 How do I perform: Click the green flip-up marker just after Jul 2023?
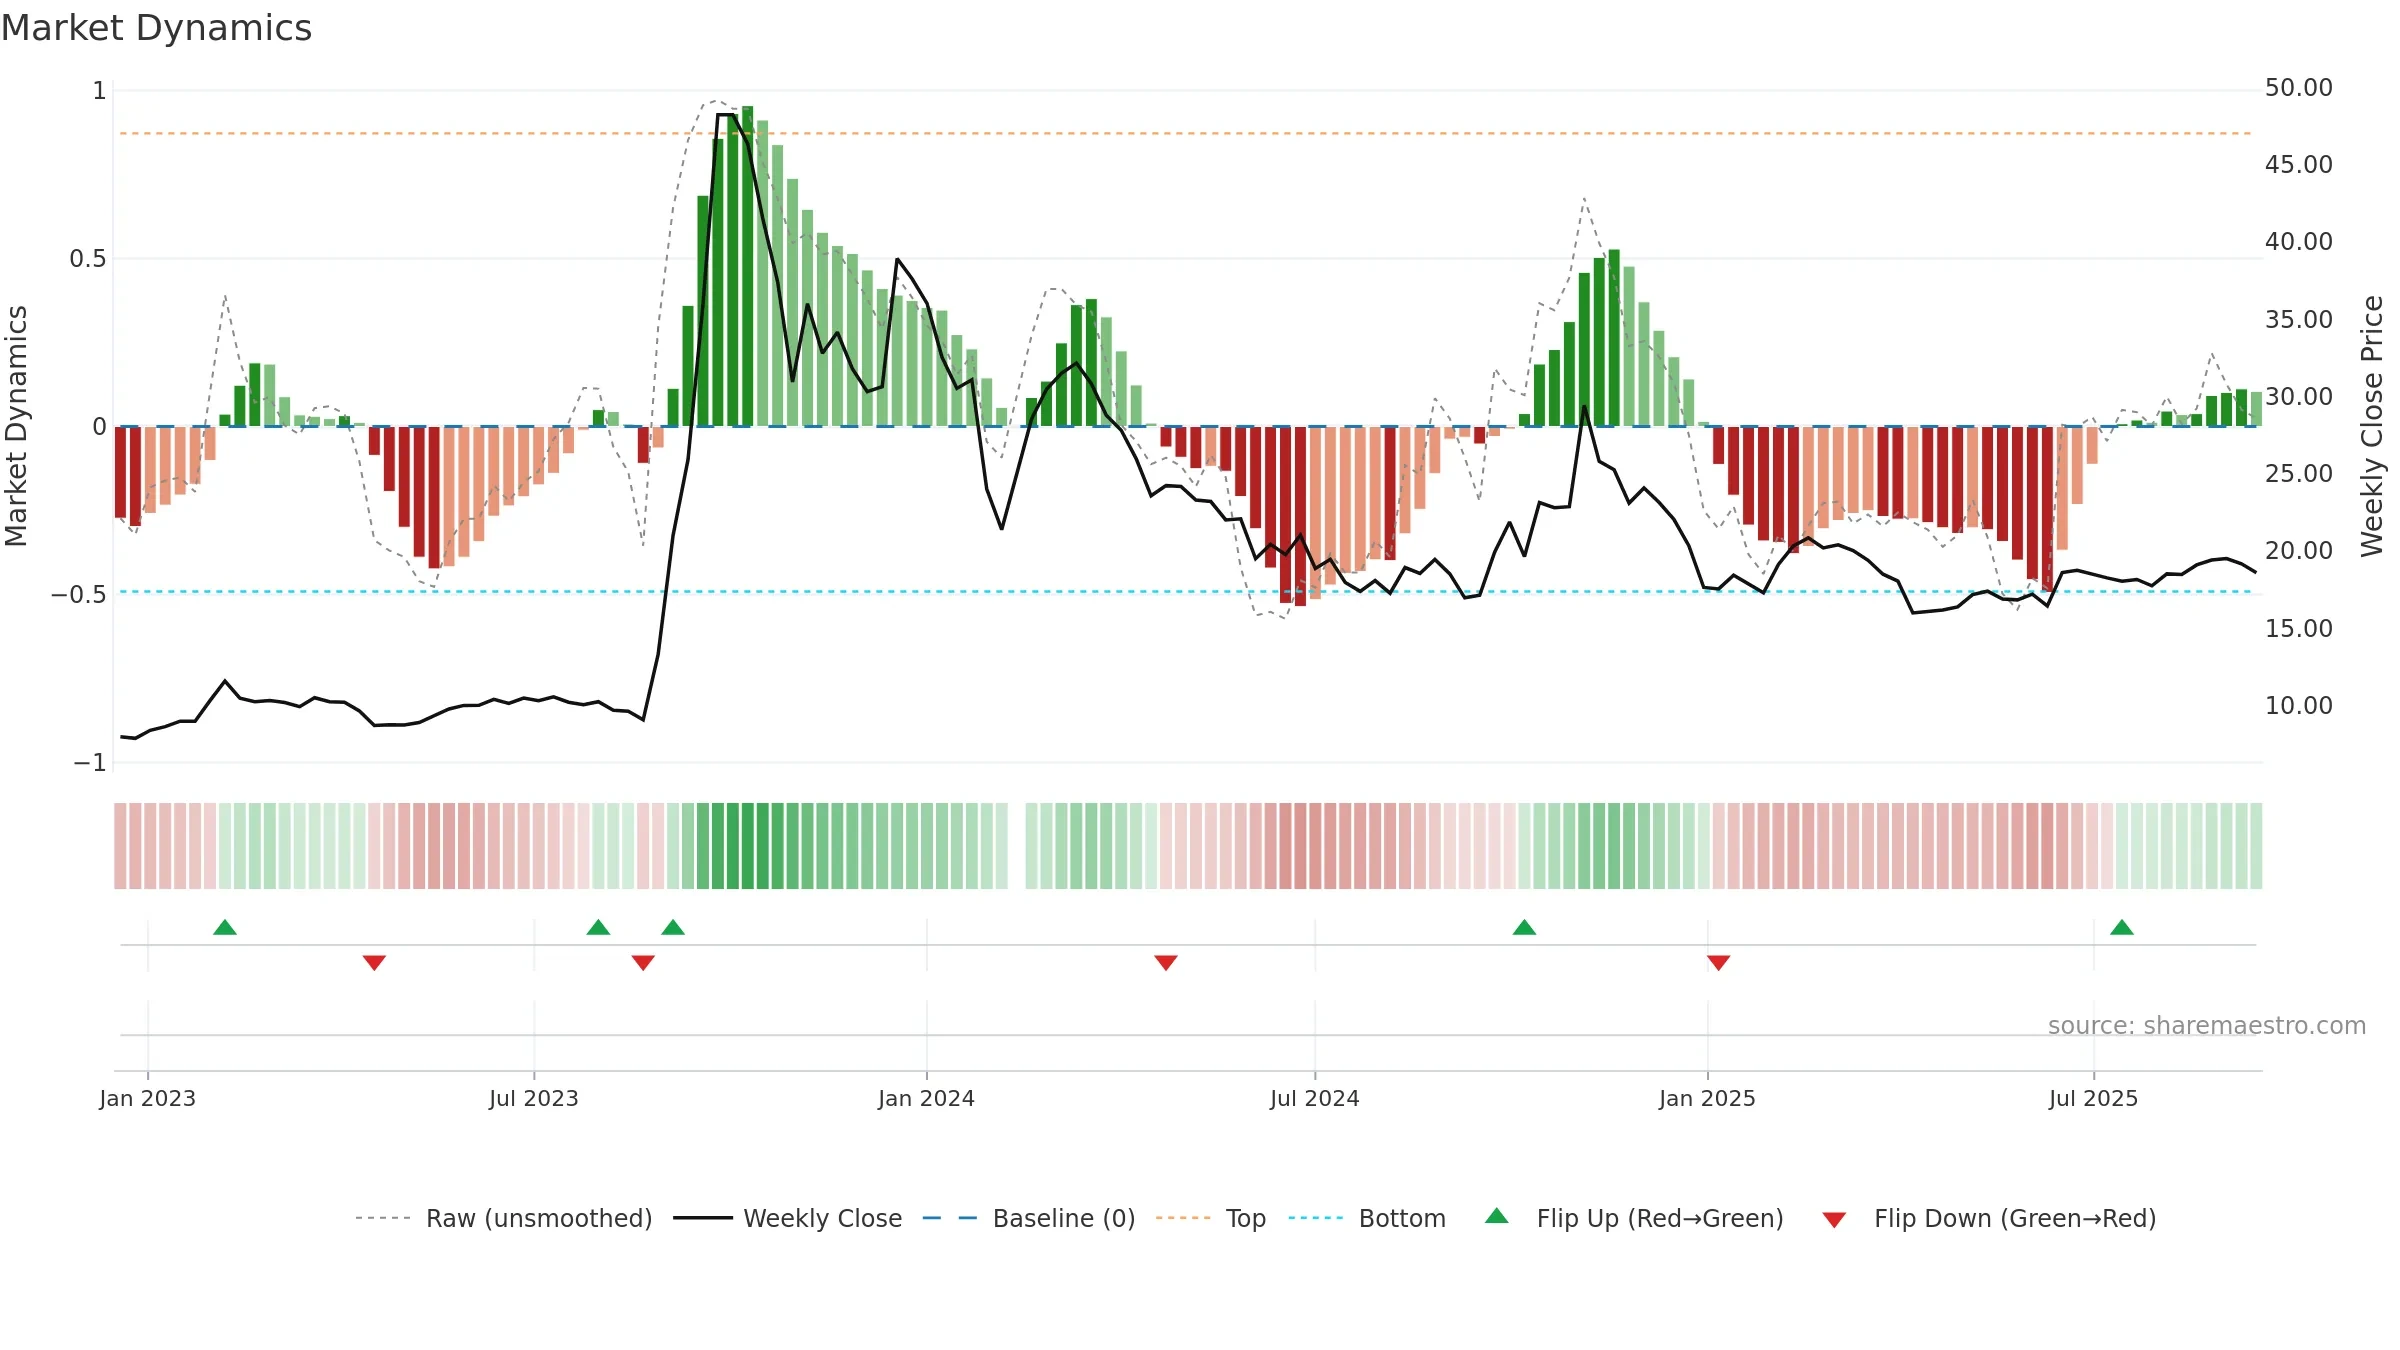click(x=598, y=927)
